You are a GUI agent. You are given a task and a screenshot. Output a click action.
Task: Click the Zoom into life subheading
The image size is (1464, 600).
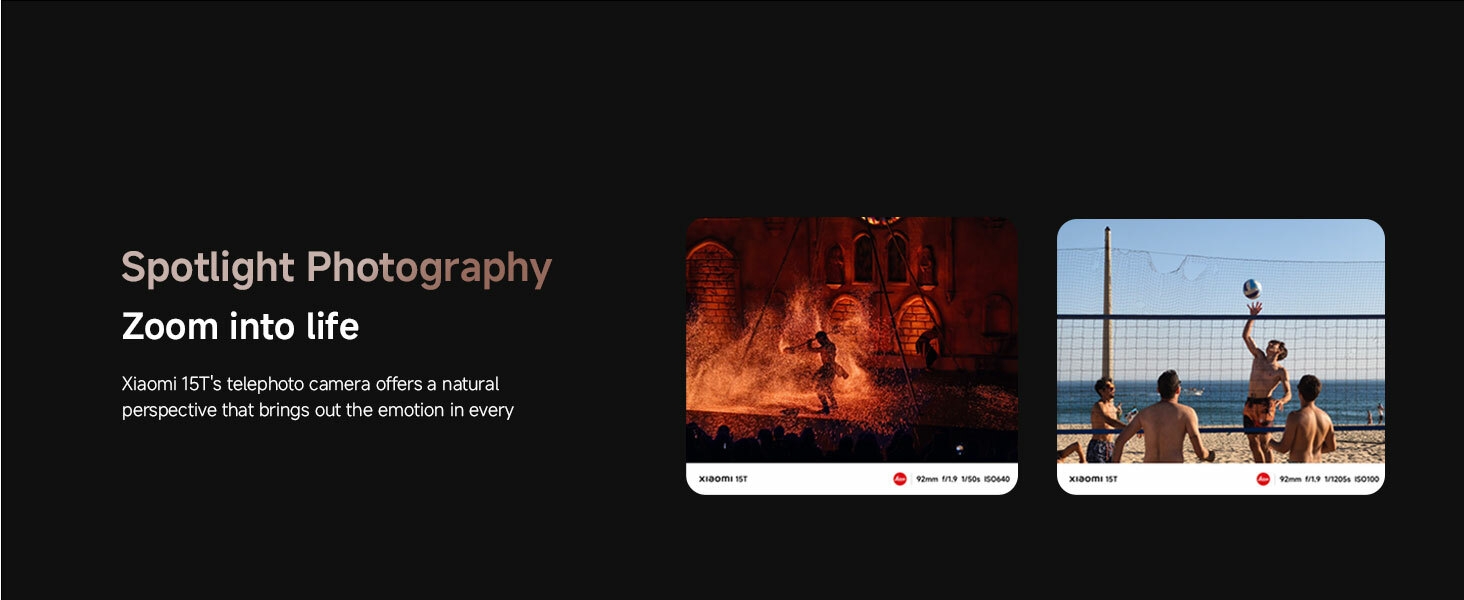(241, 326)
